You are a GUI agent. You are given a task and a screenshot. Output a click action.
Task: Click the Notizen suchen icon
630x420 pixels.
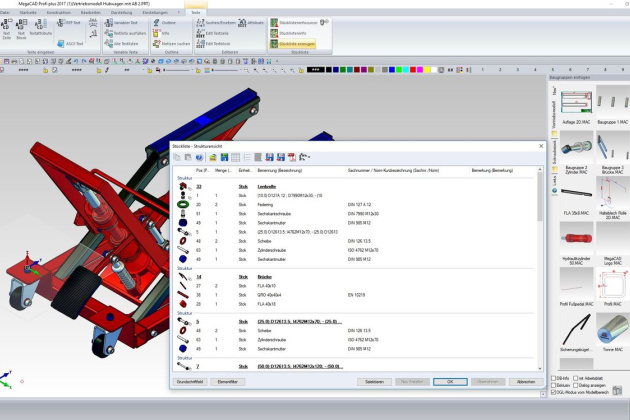(x=172, y=44)
